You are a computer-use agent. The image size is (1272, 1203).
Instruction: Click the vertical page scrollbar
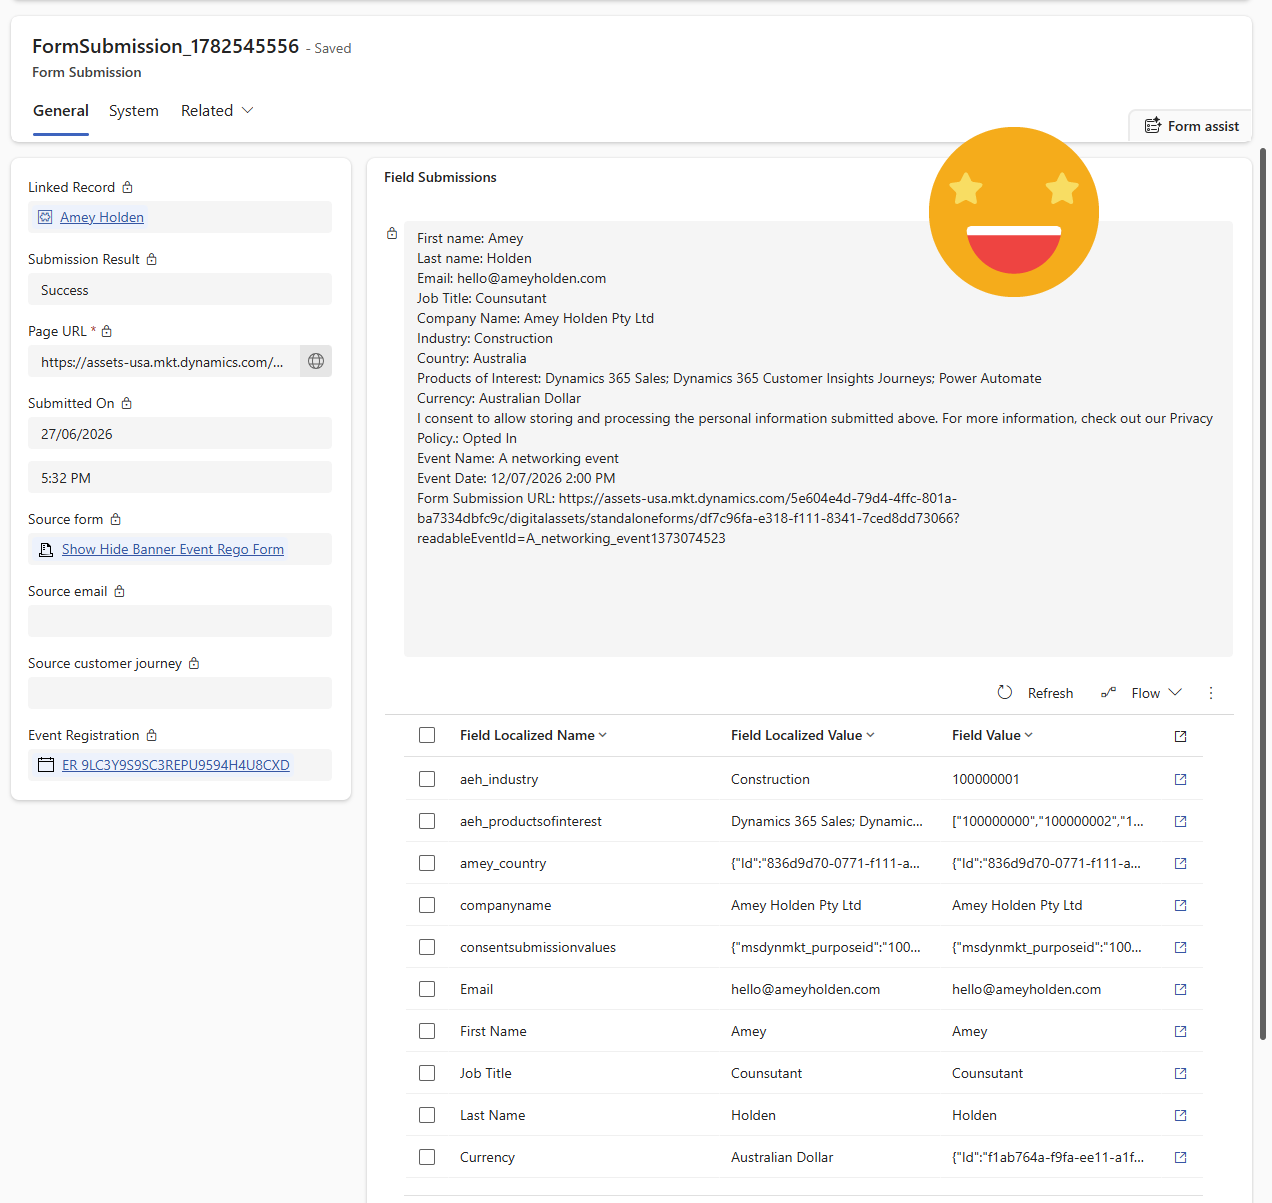pyautogui.click(x=1263, y=594)
